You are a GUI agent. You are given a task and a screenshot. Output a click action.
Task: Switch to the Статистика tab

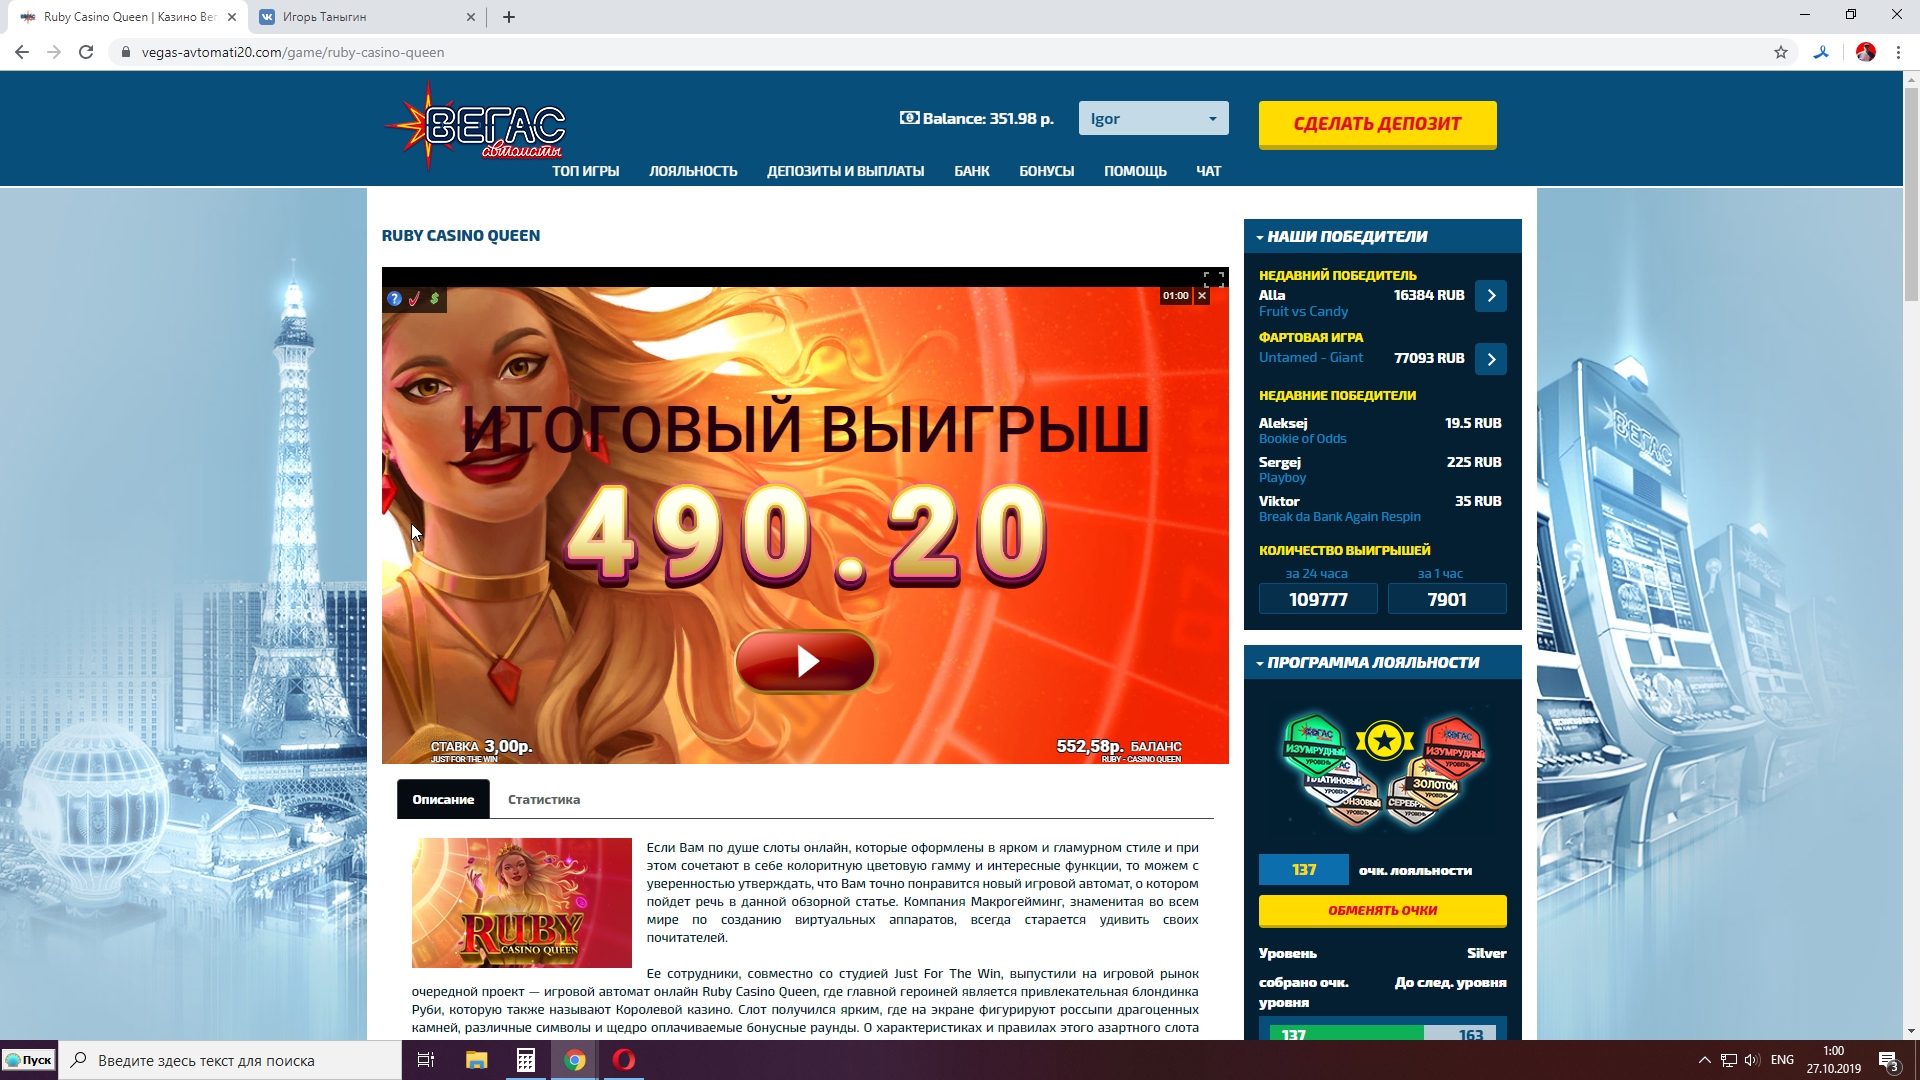(543, 799)
